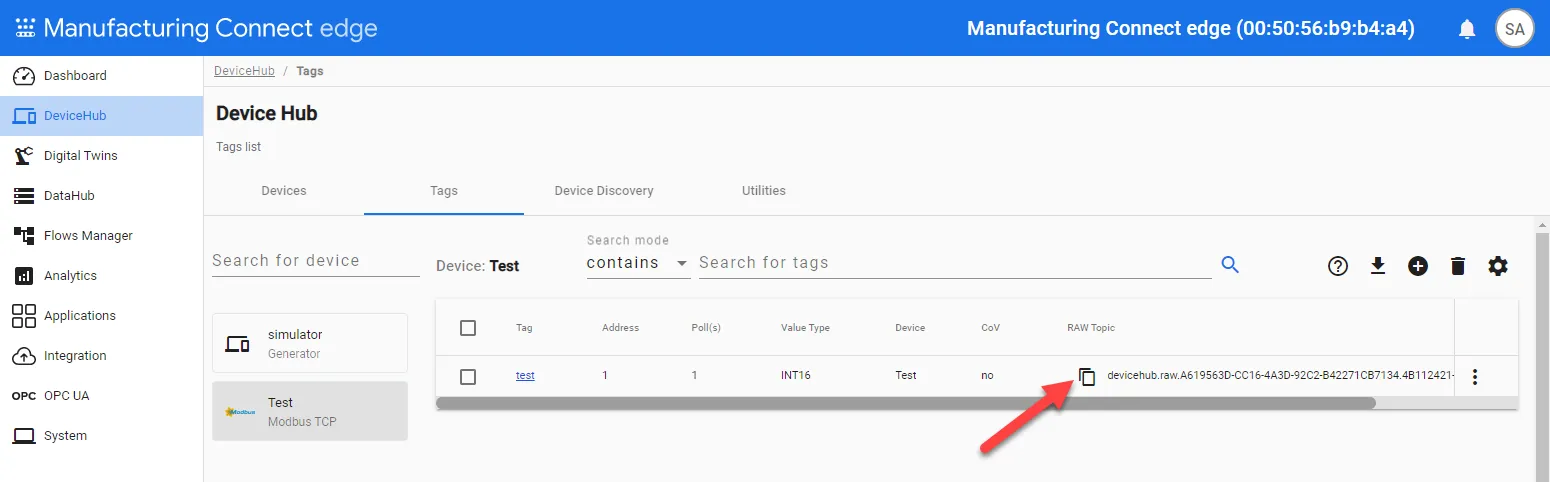Open Flows Manager section
The image size is (1550, 482).
101,236
